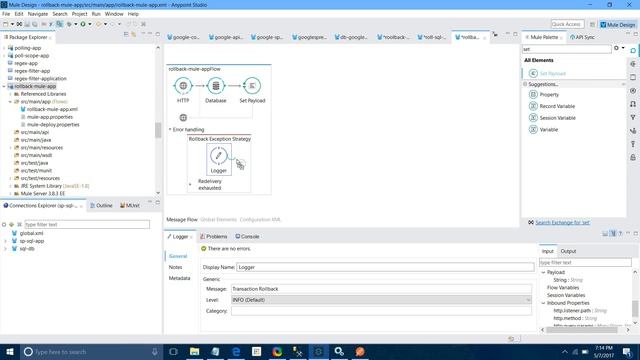This screenshot has width=640, height=360.
Task: Open the Task View taskbar icon
Action: coord(173,351)
